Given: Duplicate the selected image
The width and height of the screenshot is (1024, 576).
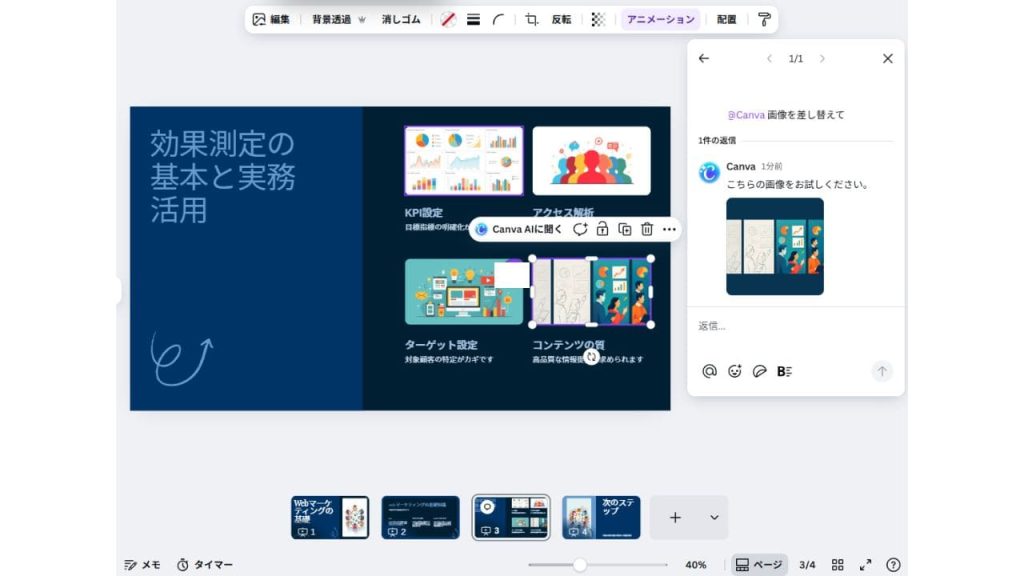Looking at the screenshot, I should pos(625,229).
